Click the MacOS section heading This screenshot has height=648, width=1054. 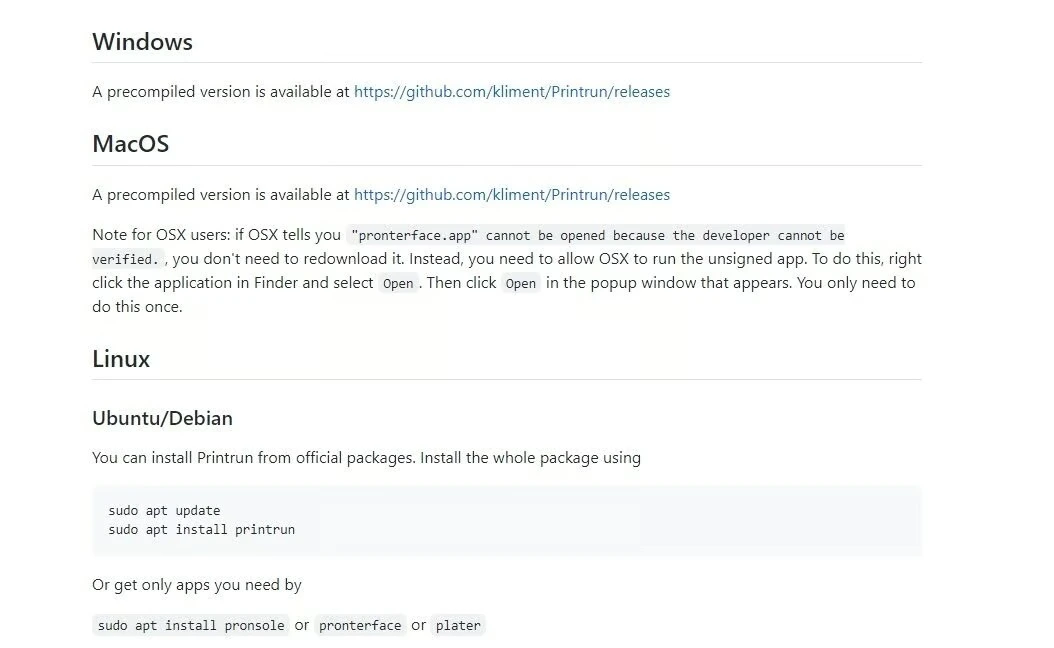click(x=130, y=144)
